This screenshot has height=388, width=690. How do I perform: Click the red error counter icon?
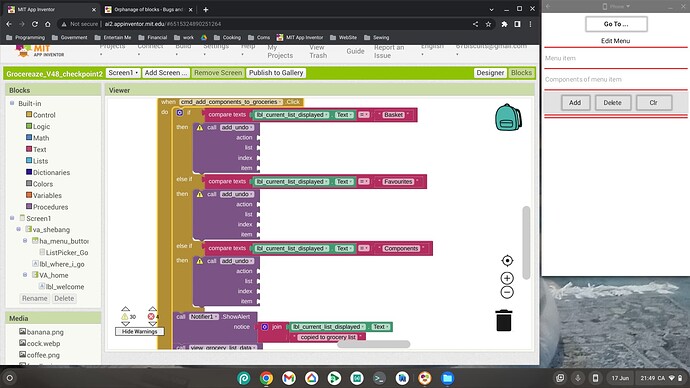151,316
